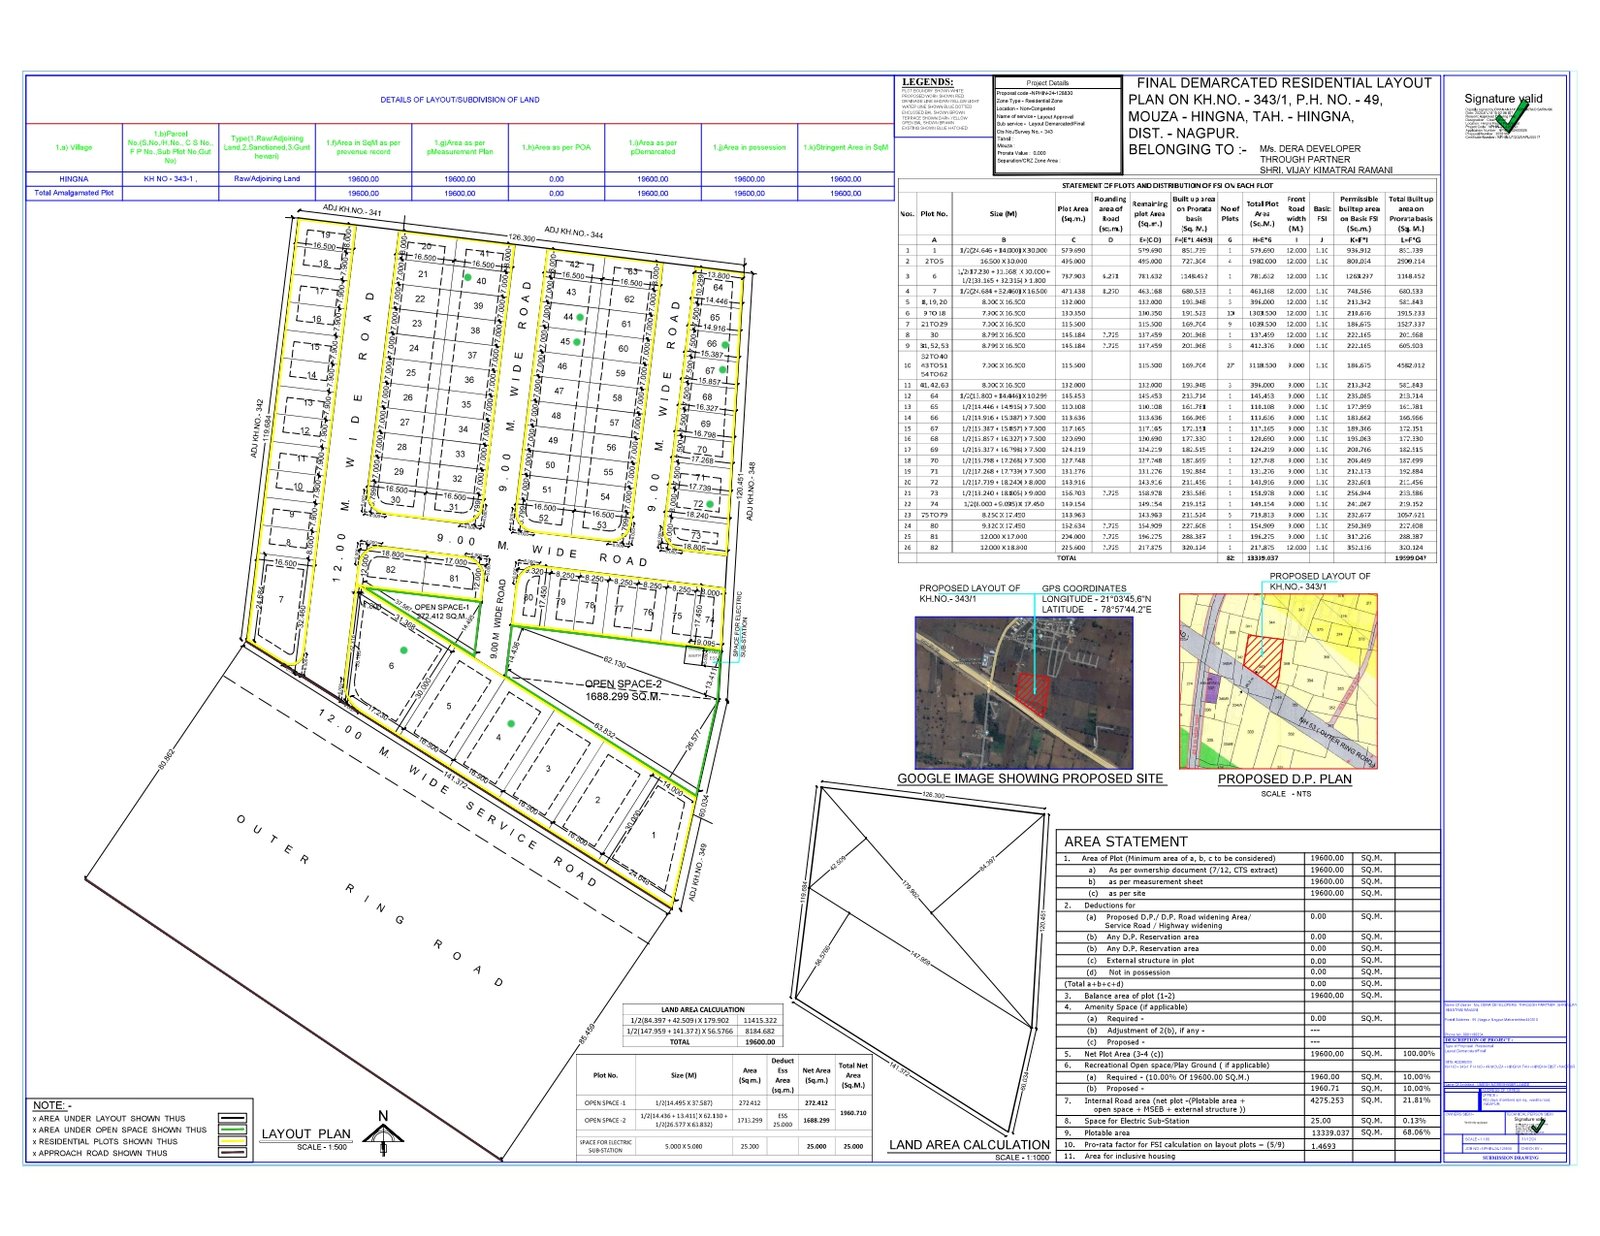Select the green dot on plot 40

tap(467, 276)
